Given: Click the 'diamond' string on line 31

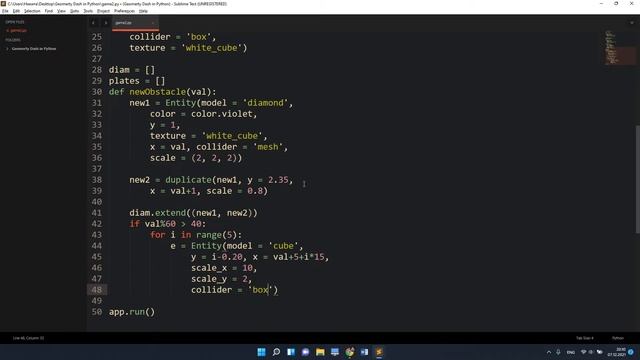Looking at the screenshot, I should click(x=266, y=103).
